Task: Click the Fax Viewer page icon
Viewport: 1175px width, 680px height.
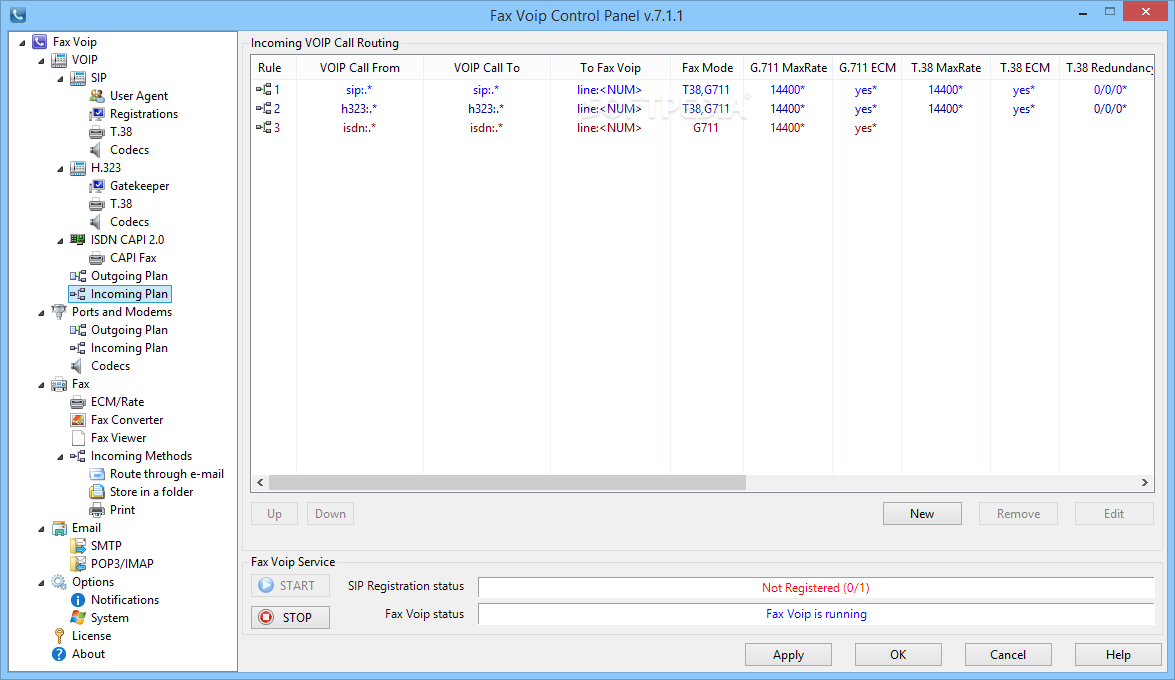Action: (x=77, y=438)
